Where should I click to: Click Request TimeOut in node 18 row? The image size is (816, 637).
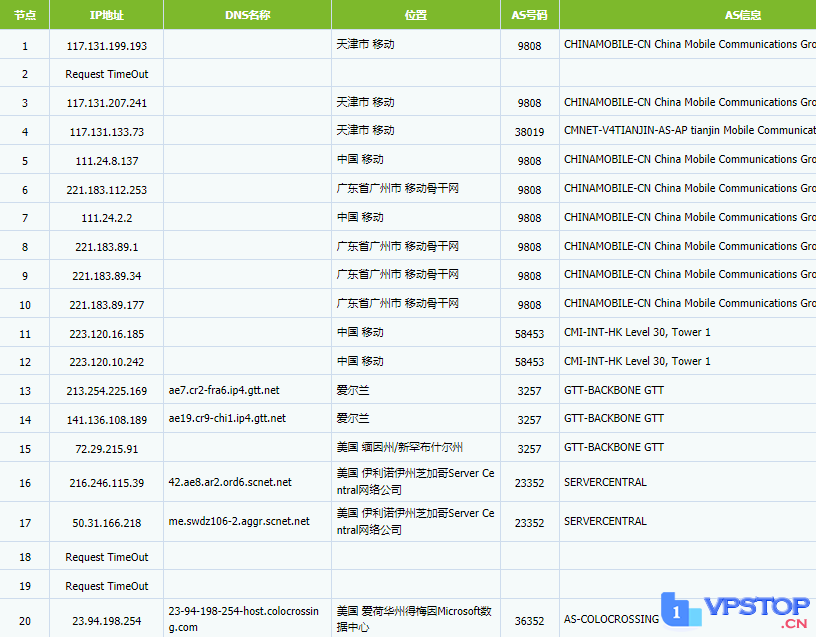click(x=107, y=557)
